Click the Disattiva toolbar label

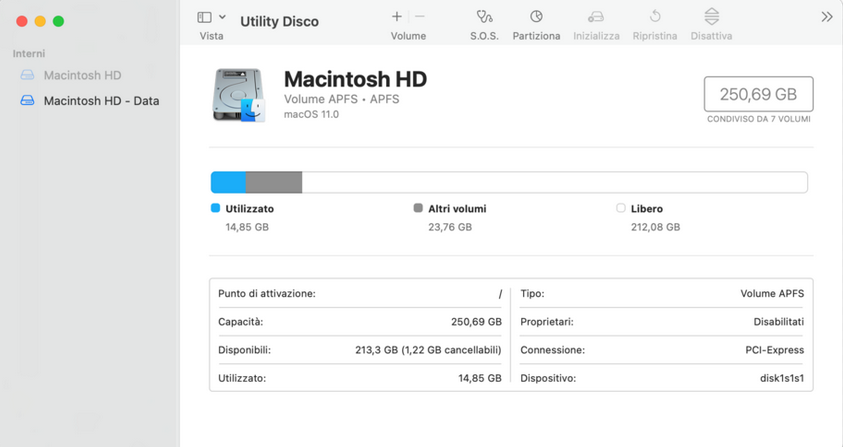coord(711,36)
